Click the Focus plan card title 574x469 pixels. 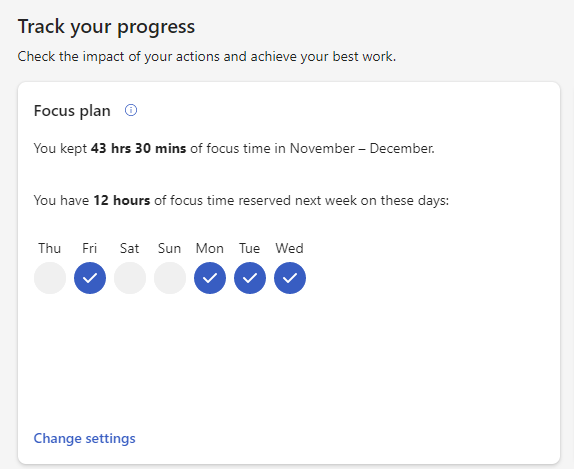[72, 111]
